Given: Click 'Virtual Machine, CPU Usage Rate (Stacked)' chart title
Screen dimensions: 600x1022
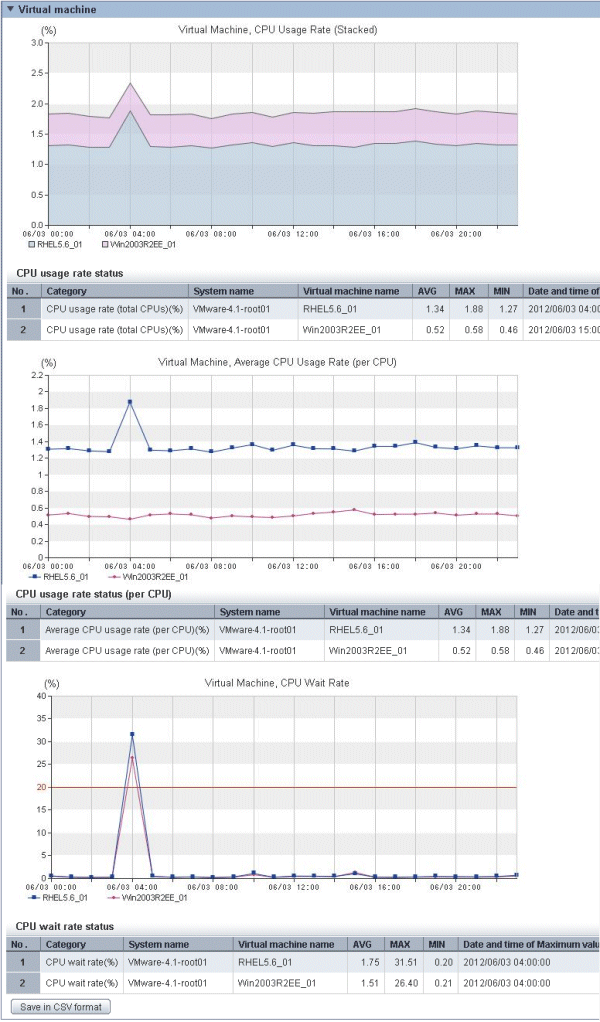Looking at the screenshot, I should [278, 29].
